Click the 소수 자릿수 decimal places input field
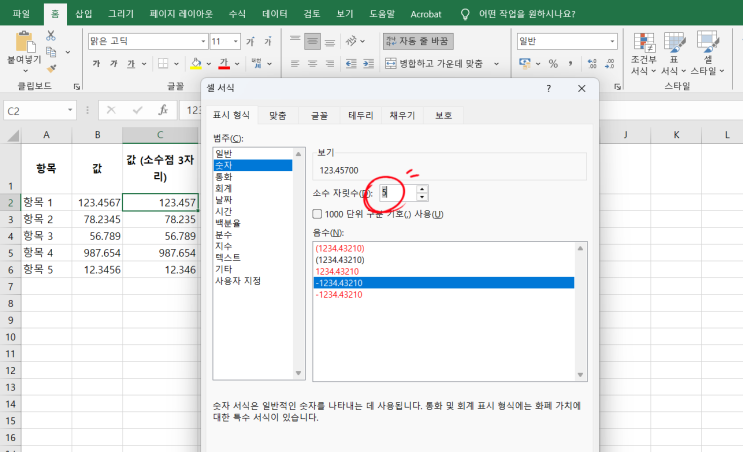Image resolution: width=743 pixels, height=452 pixels. pyautogui.click(x=398, y=192)
